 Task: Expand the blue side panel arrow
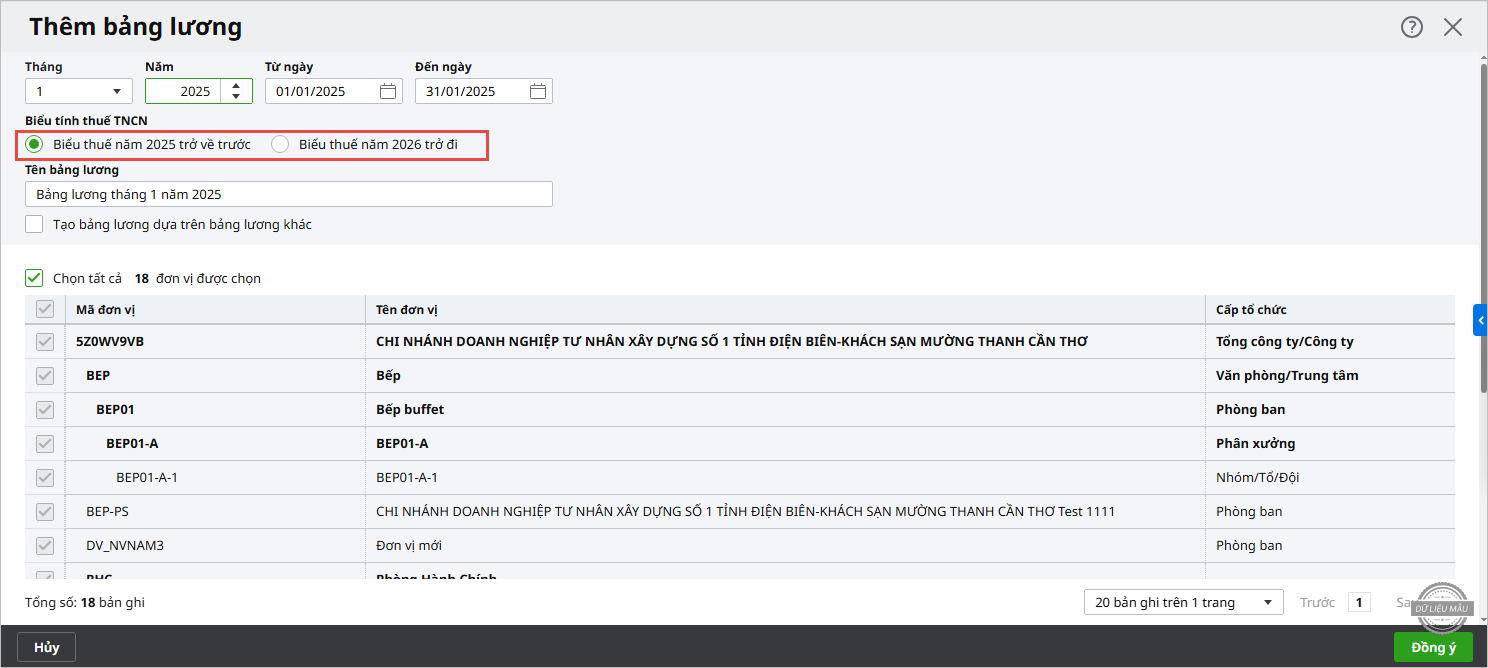click(1481, 320)
